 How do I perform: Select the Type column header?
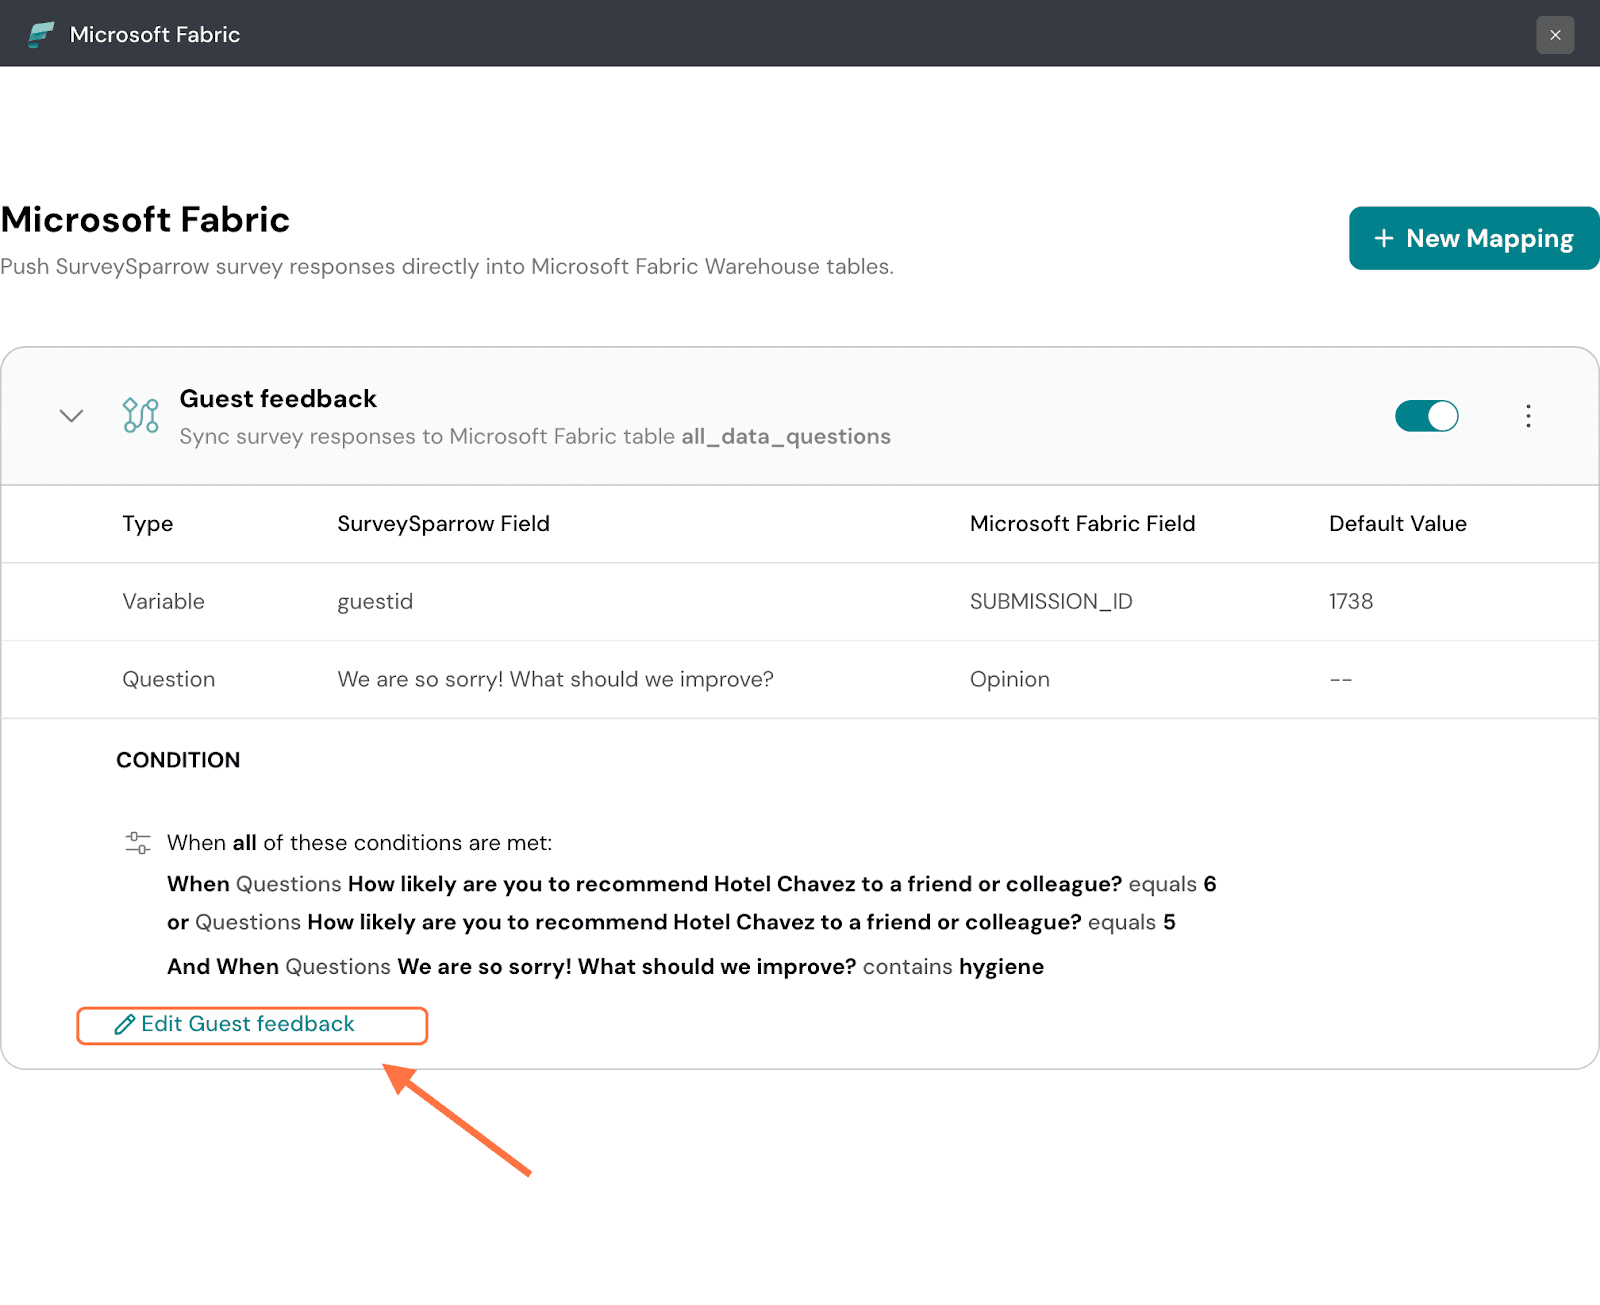(148, 524)
